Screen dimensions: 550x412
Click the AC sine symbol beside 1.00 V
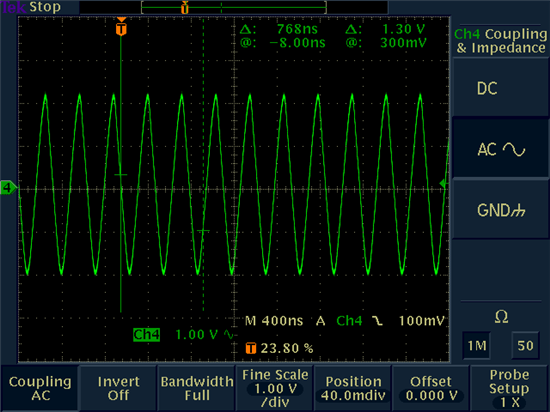(229, 335)
